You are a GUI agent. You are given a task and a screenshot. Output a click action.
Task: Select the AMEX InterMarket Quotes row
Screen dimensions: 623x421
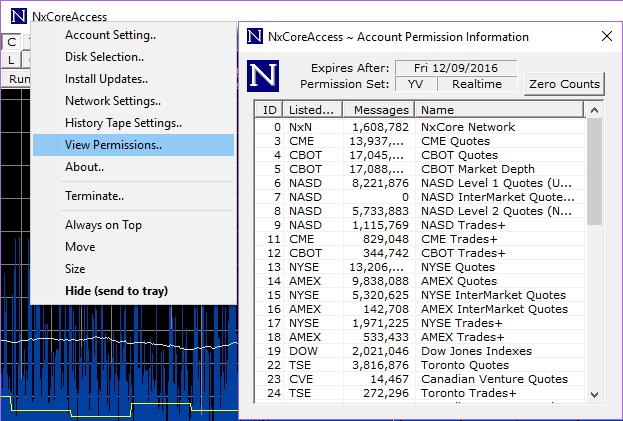tap(420, 309)
